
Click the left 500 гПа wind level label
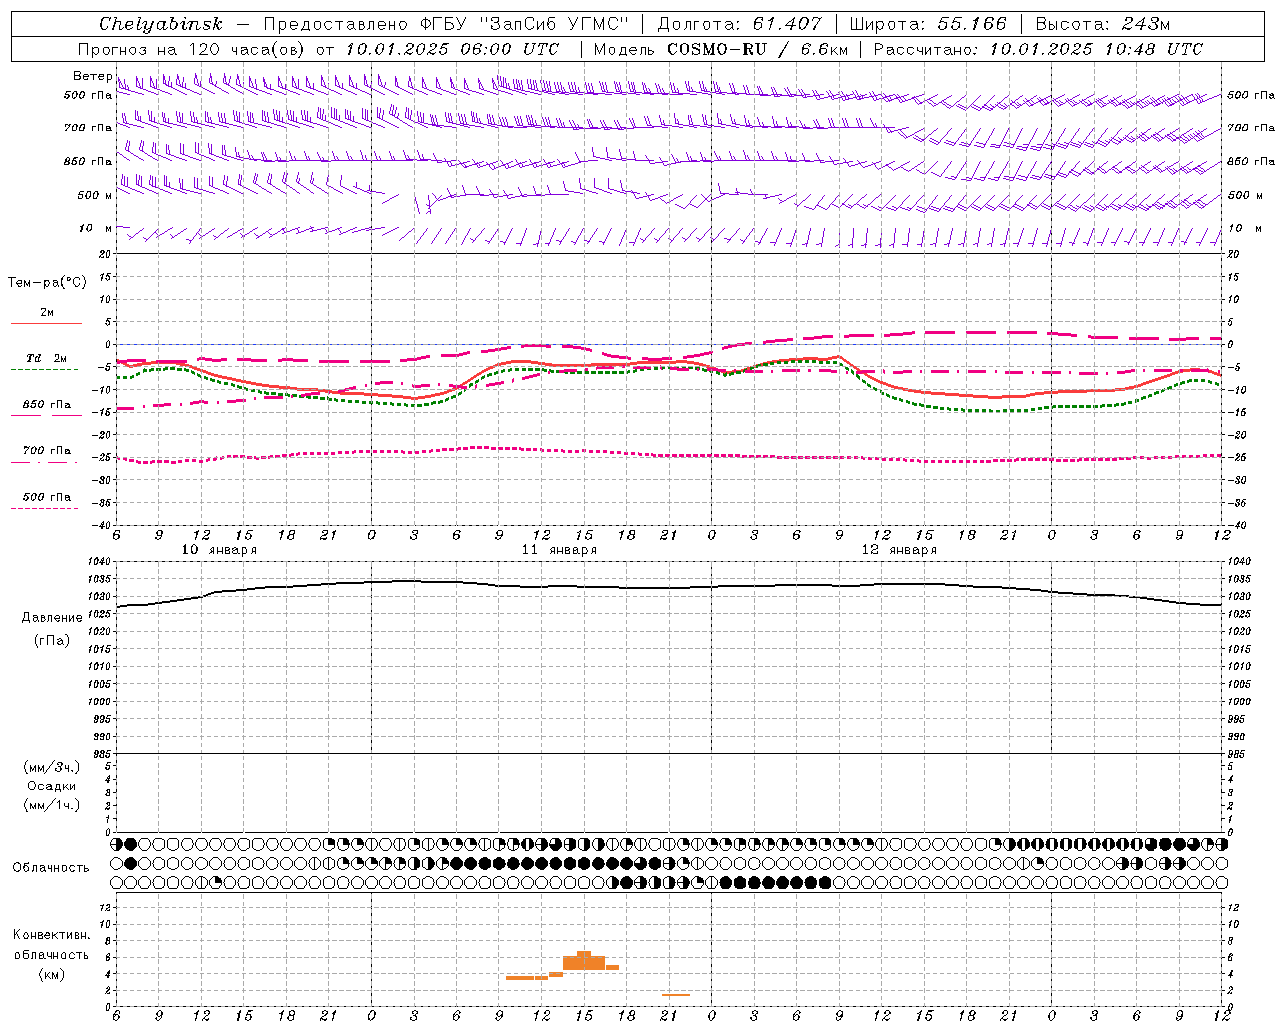coord(88,96)
